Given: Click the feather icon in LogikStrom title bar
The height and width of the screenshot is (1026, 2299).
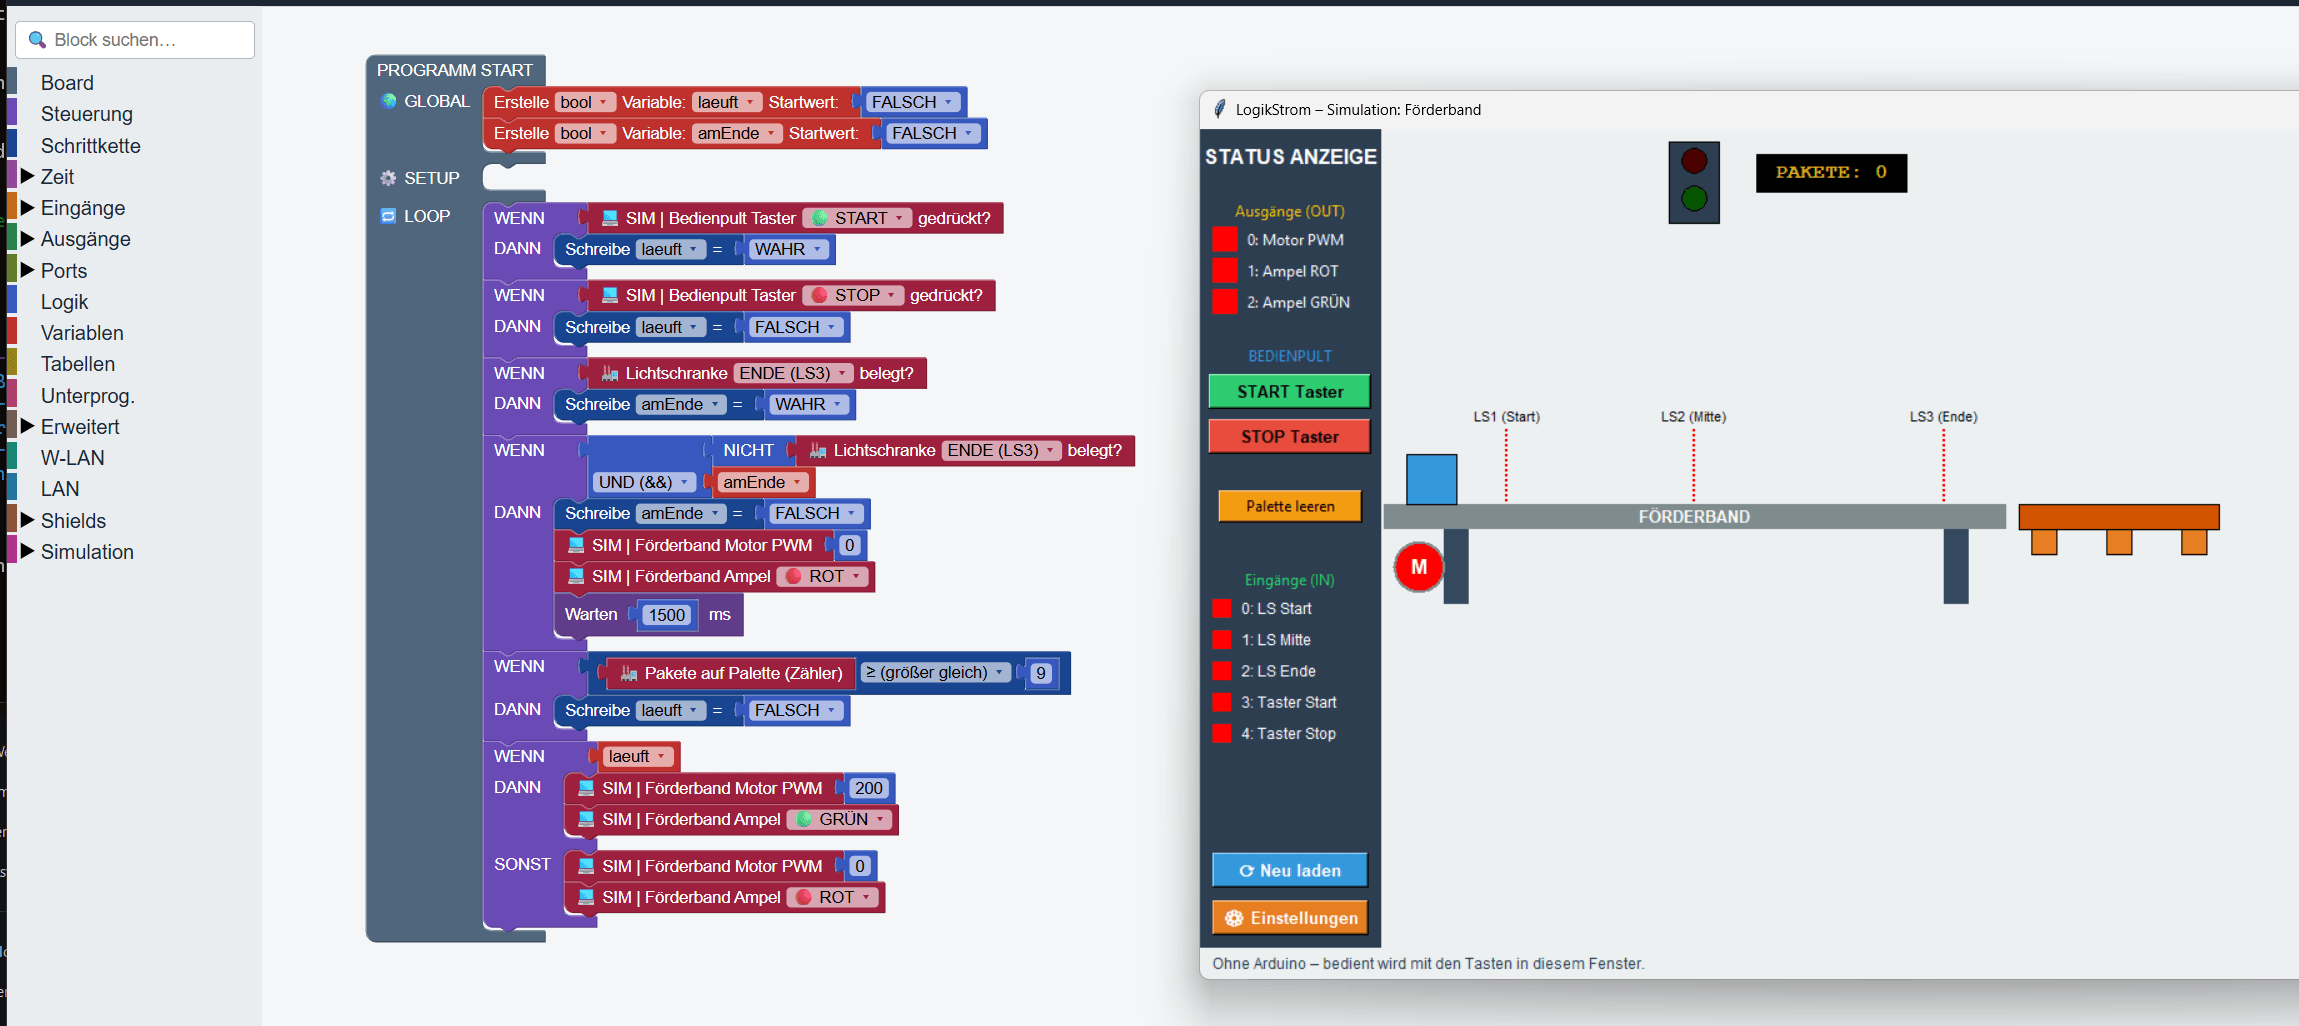Looking at the screenshot, I should pyautogui.click(x=1220, y=109).
